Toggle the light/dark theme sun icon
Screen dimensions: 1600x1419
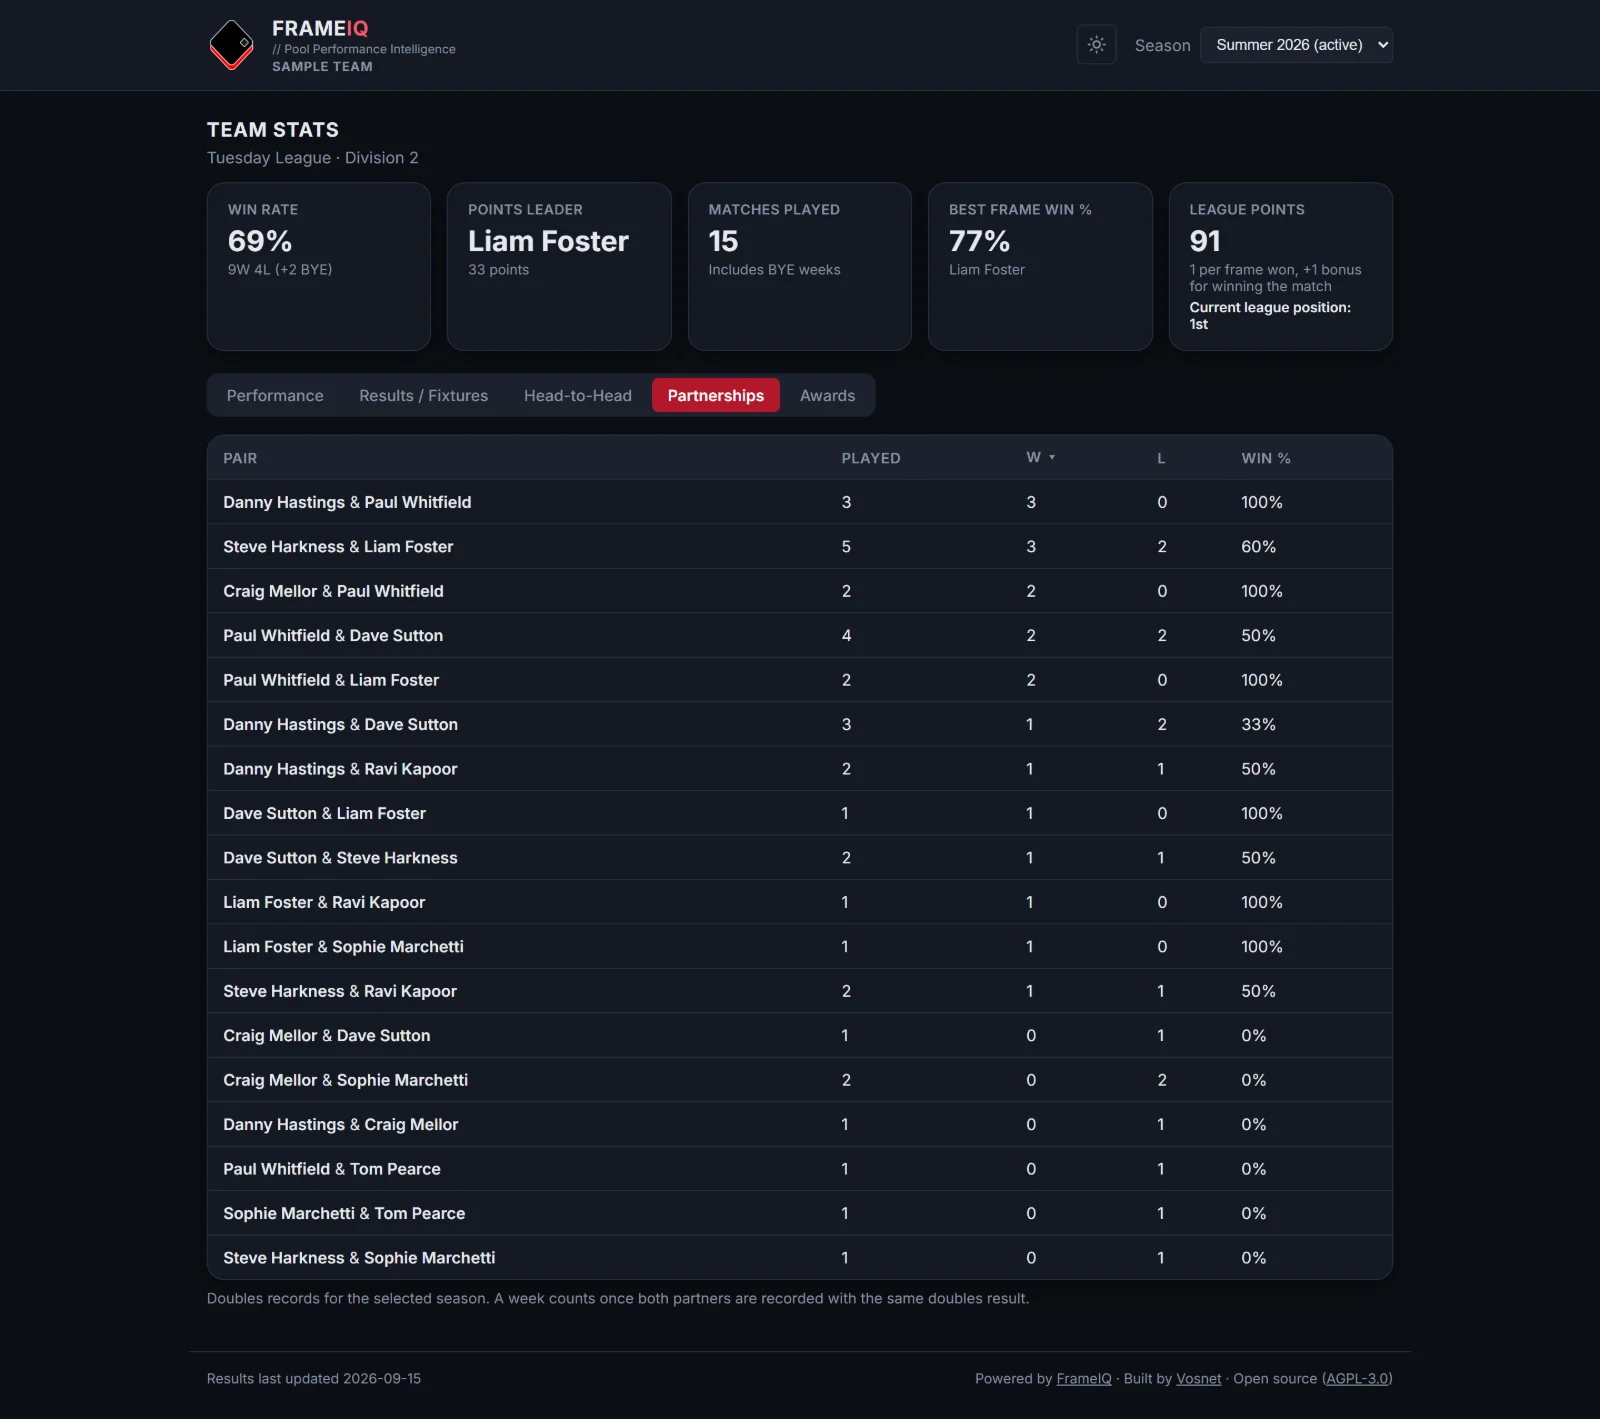pyautogui.click(x=1096, y=45)
